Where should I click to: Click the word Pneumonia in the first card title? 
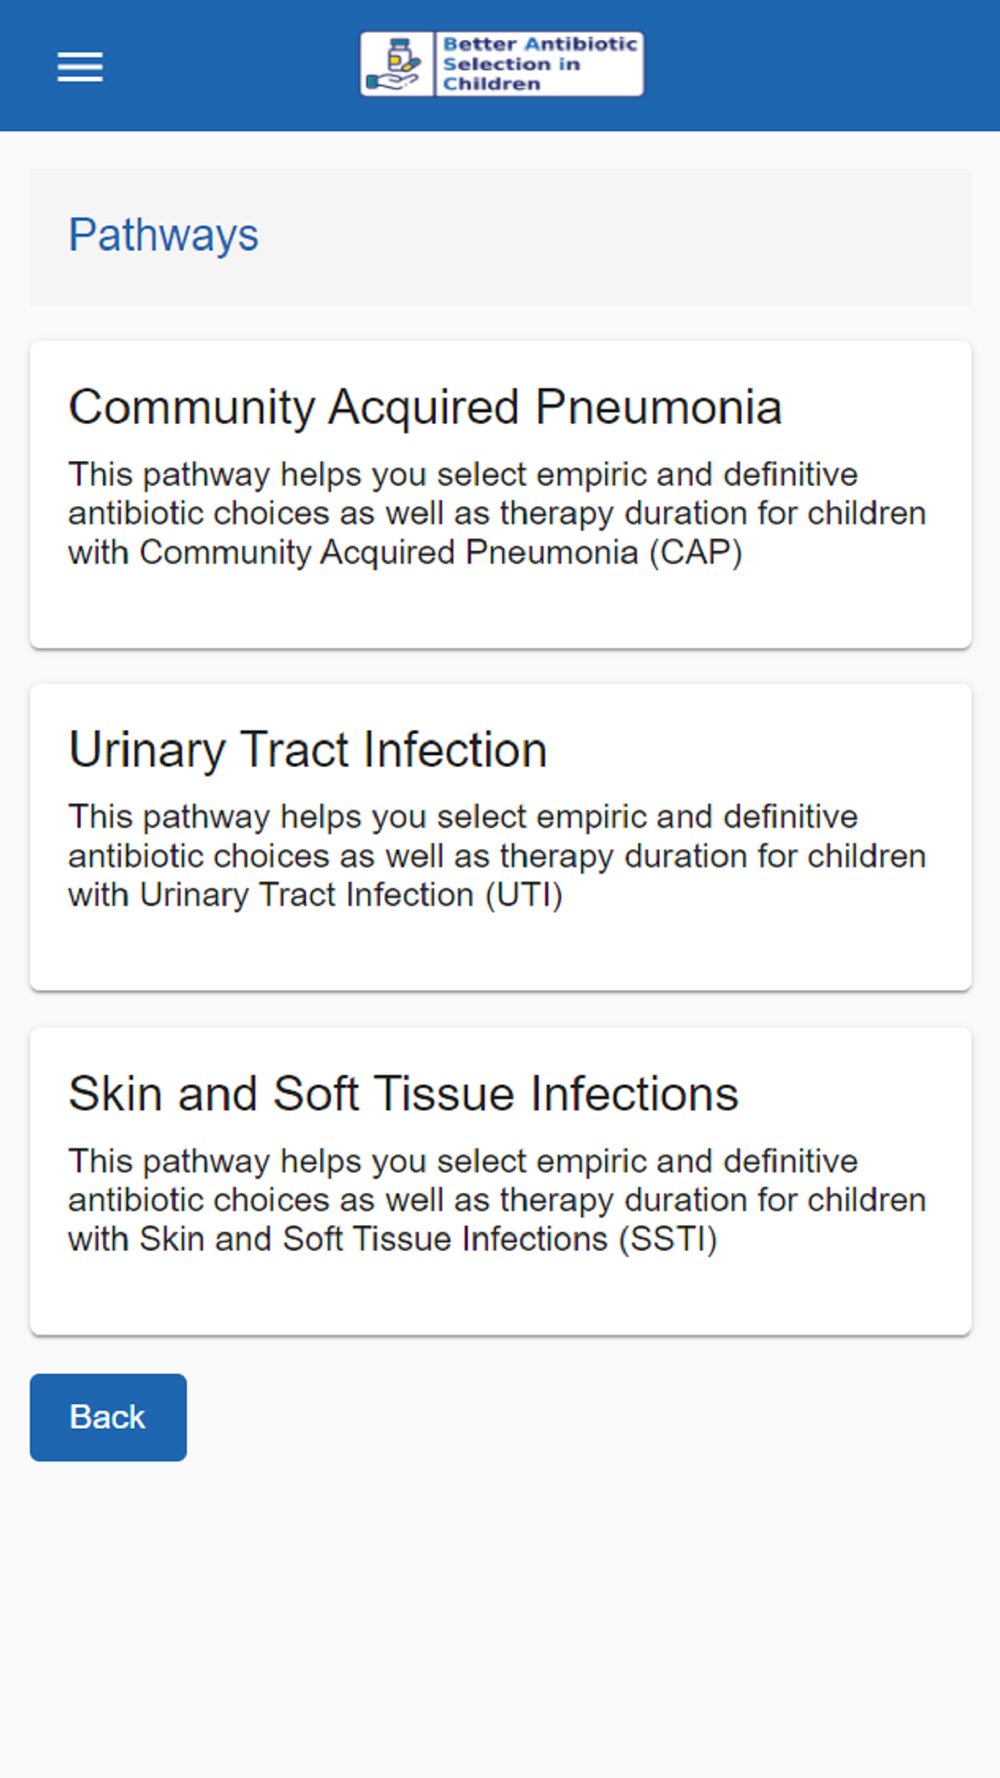[x=658, y=407]
